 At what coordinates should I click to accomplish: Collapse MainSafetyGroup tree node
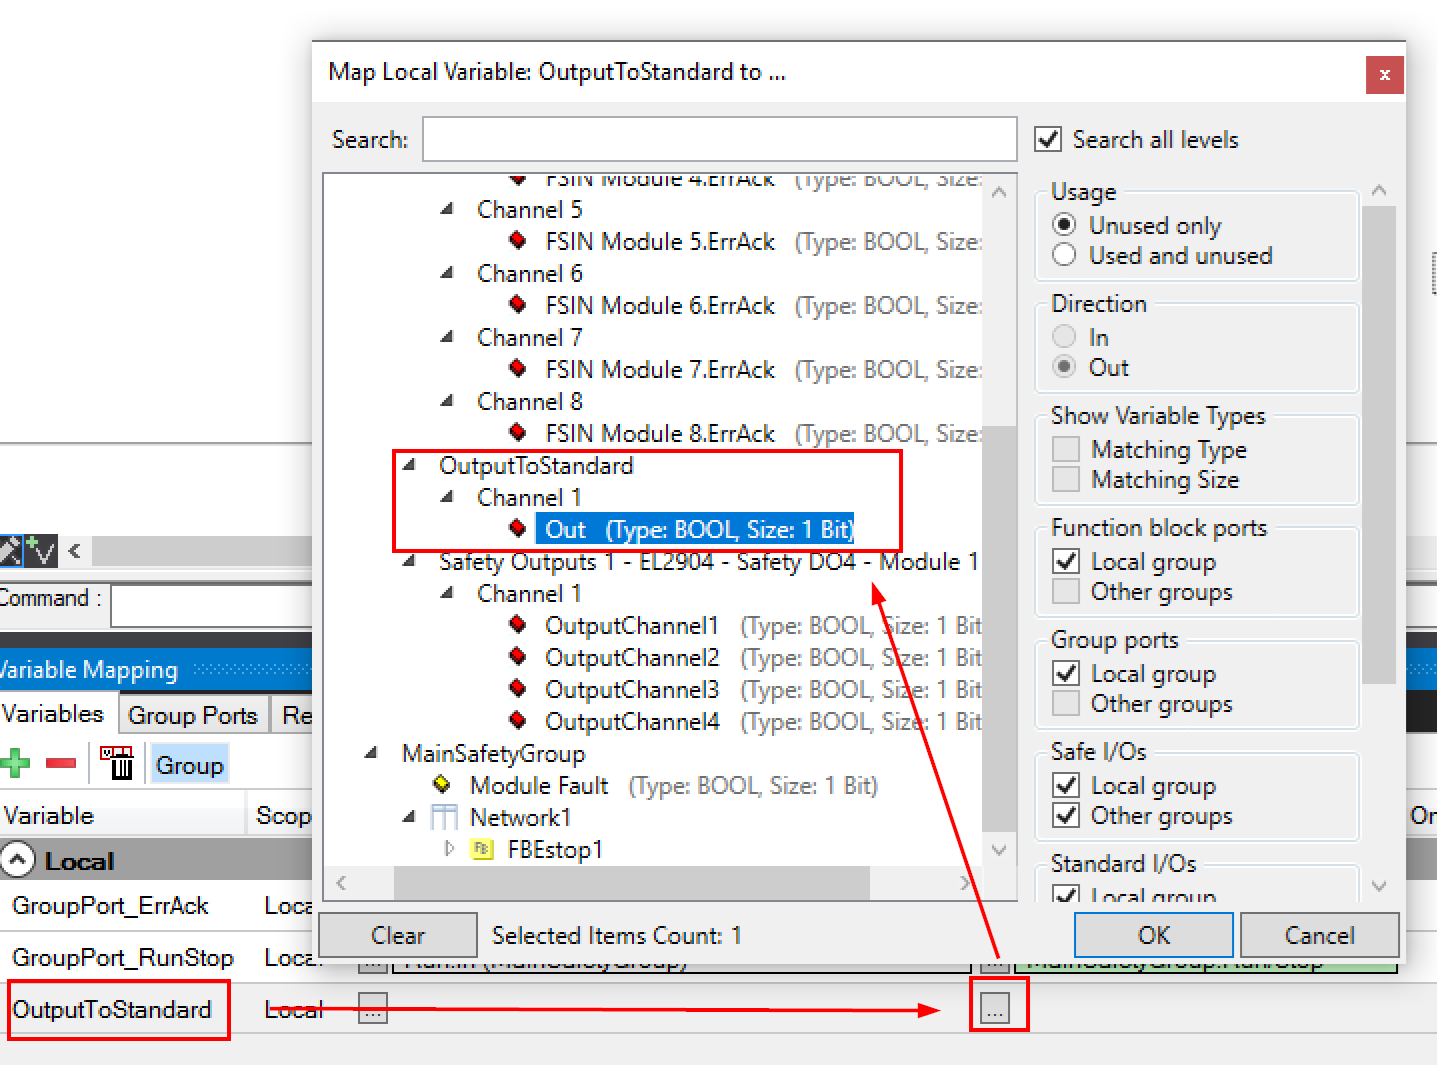coord(371,753)
